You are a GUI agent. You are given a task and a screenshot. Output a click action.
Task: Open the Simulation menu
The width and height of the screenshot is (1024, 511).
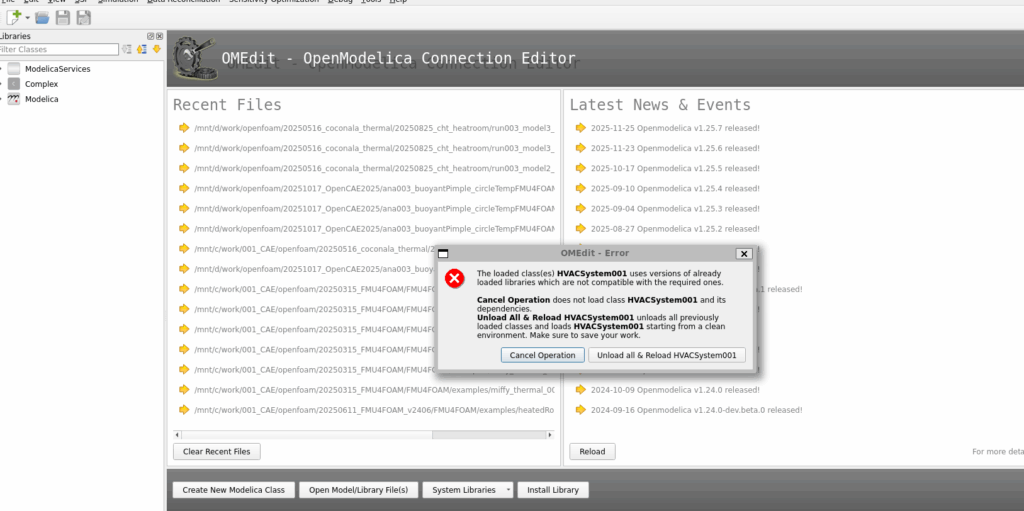(118, 2)
